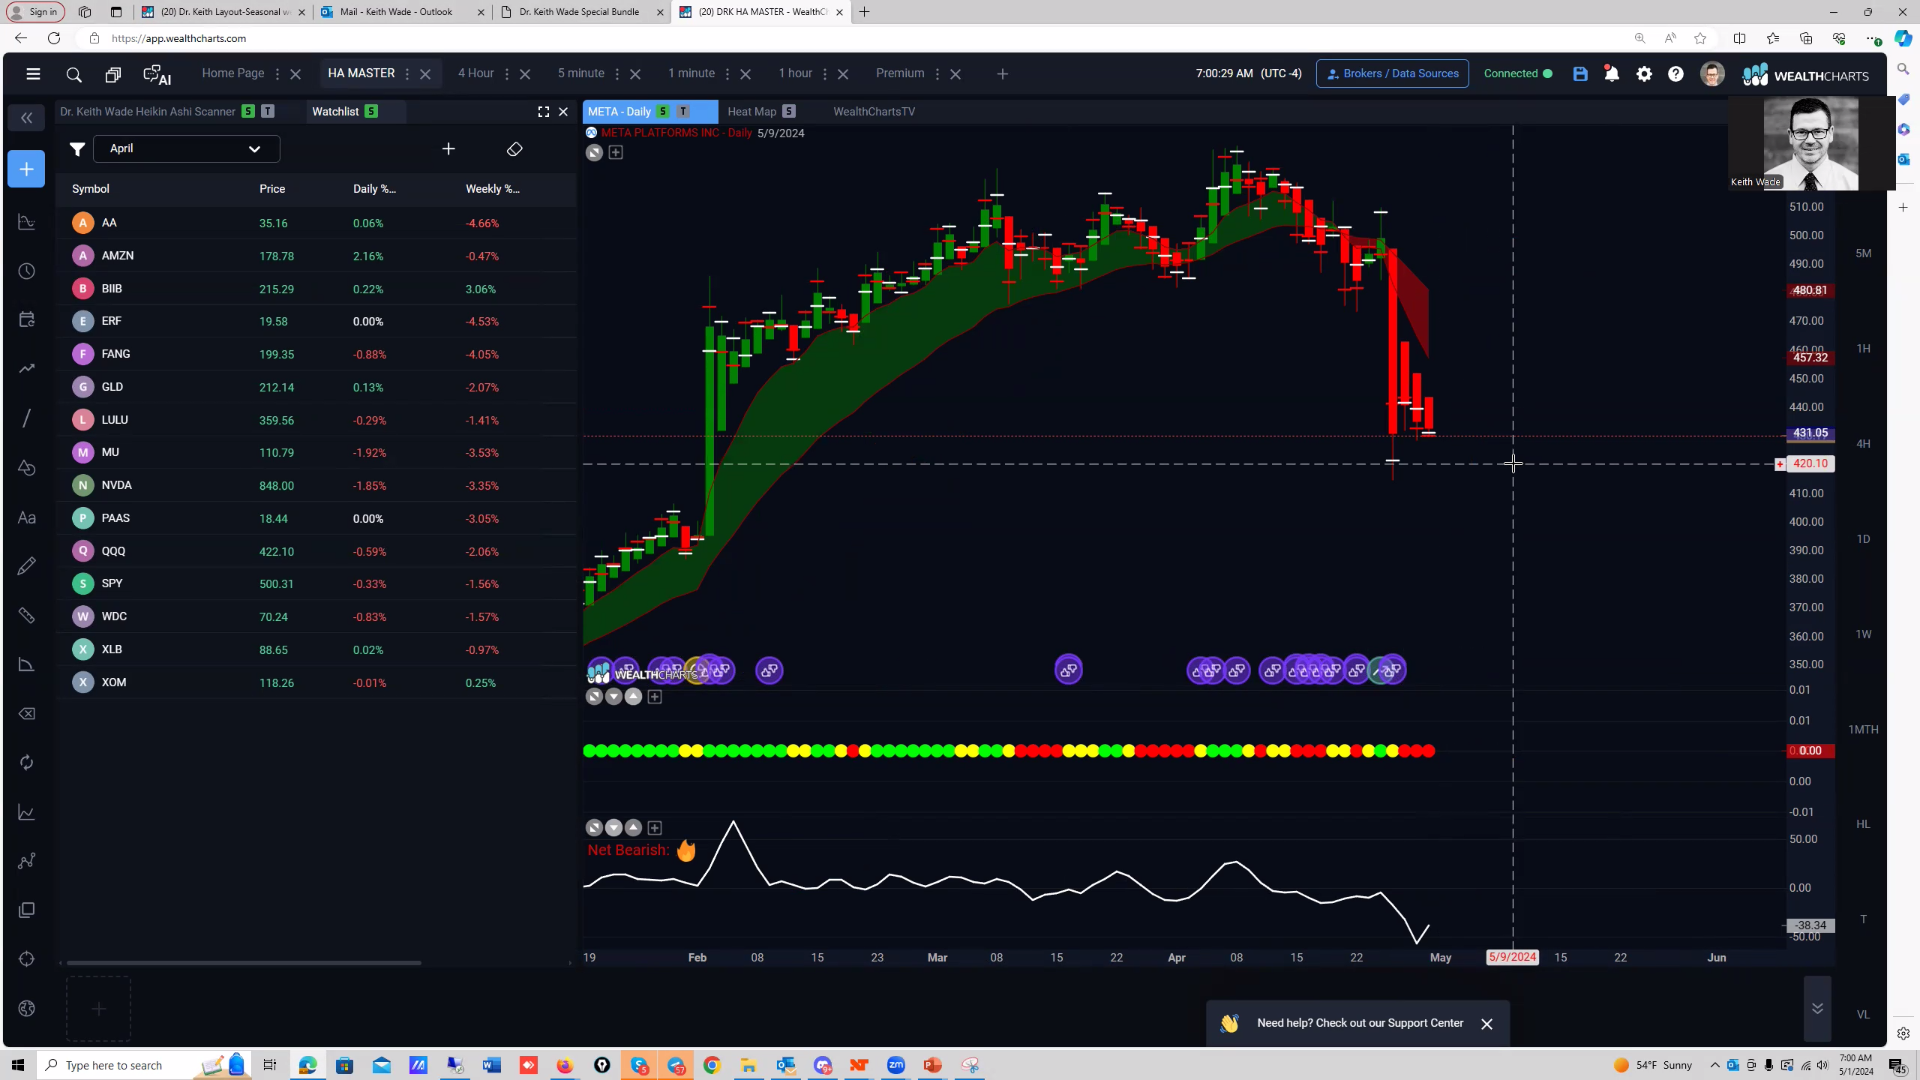Open Dr. Keith Wade Heikin Ashi Scanner tab
This screenshot has height=1080, width=1920.
[148, 112]
